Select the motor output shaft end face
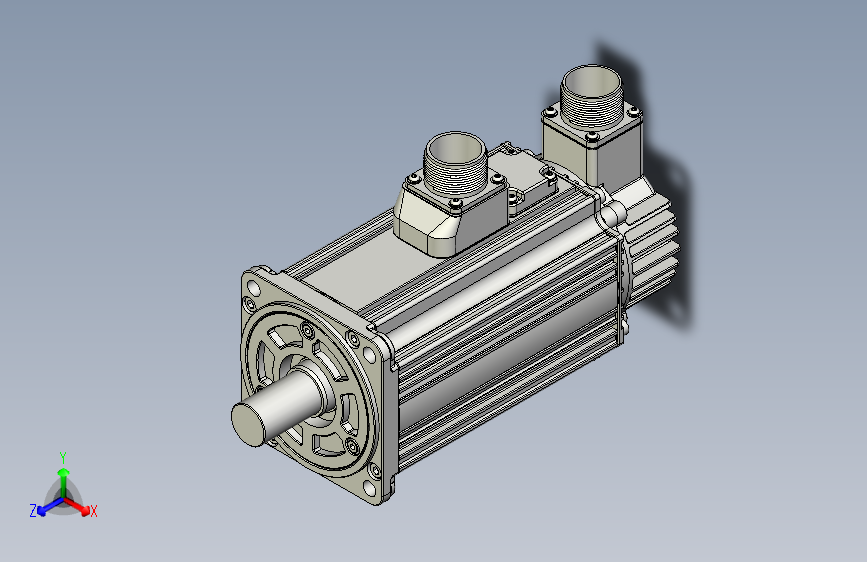This screenshot has width=867, height=562. point(248,424)
